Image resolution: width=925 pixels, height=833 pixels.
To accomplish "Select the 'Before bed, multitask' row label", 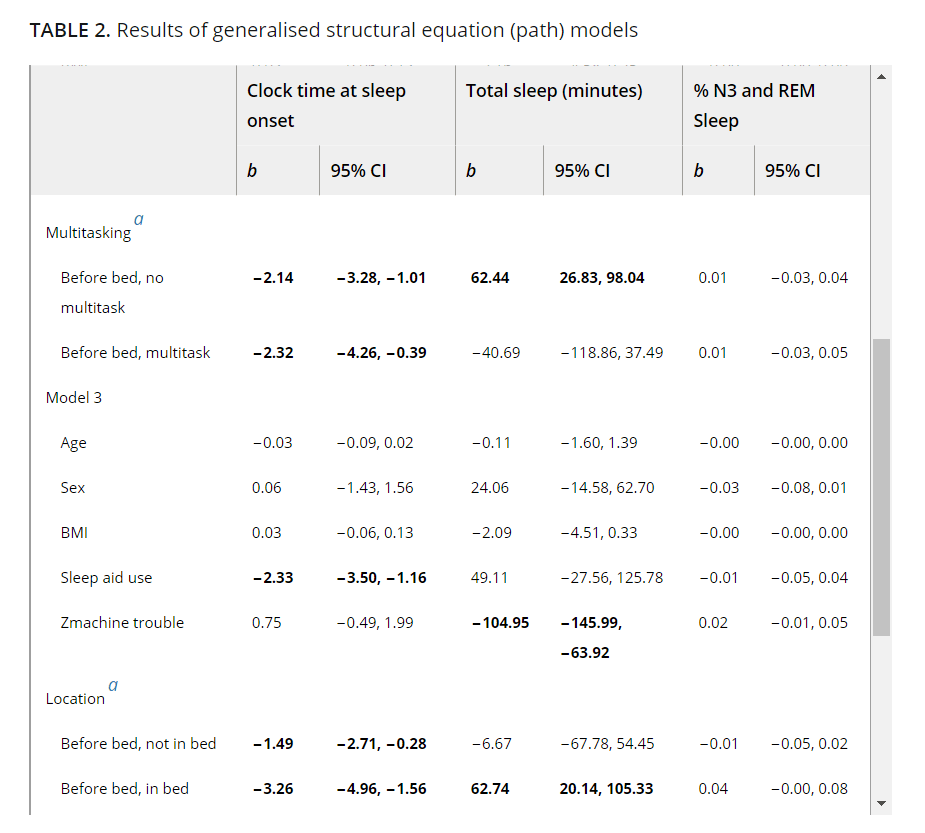I will point(135,352).
